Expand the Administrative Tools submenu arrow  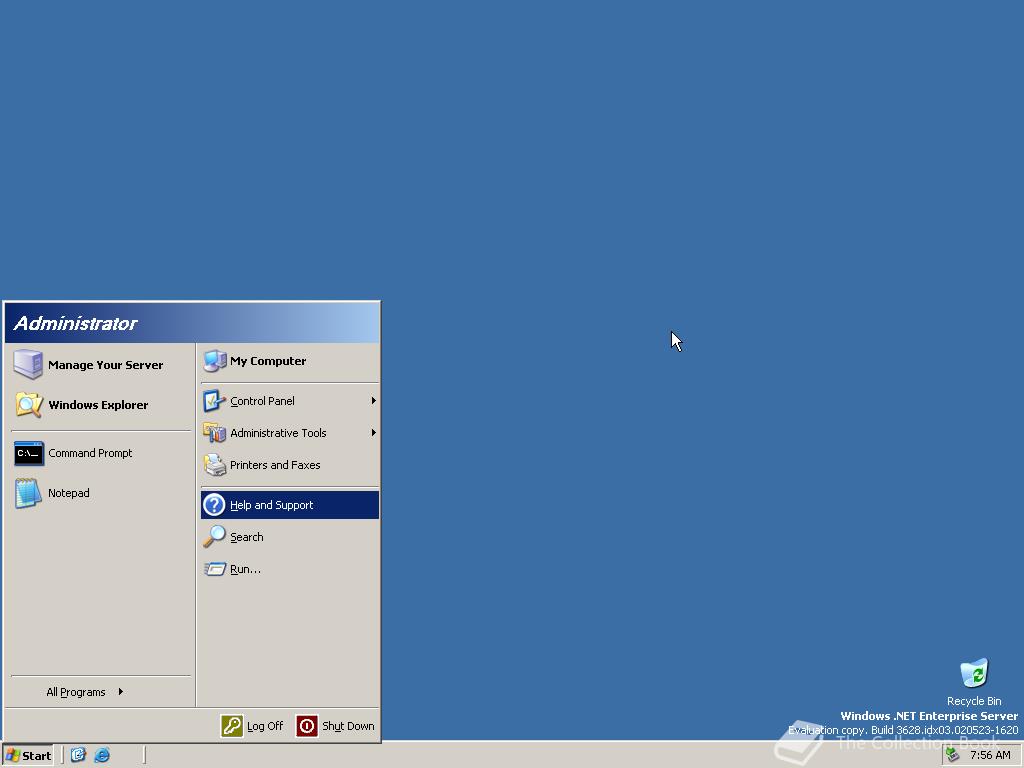coord(374,432)
